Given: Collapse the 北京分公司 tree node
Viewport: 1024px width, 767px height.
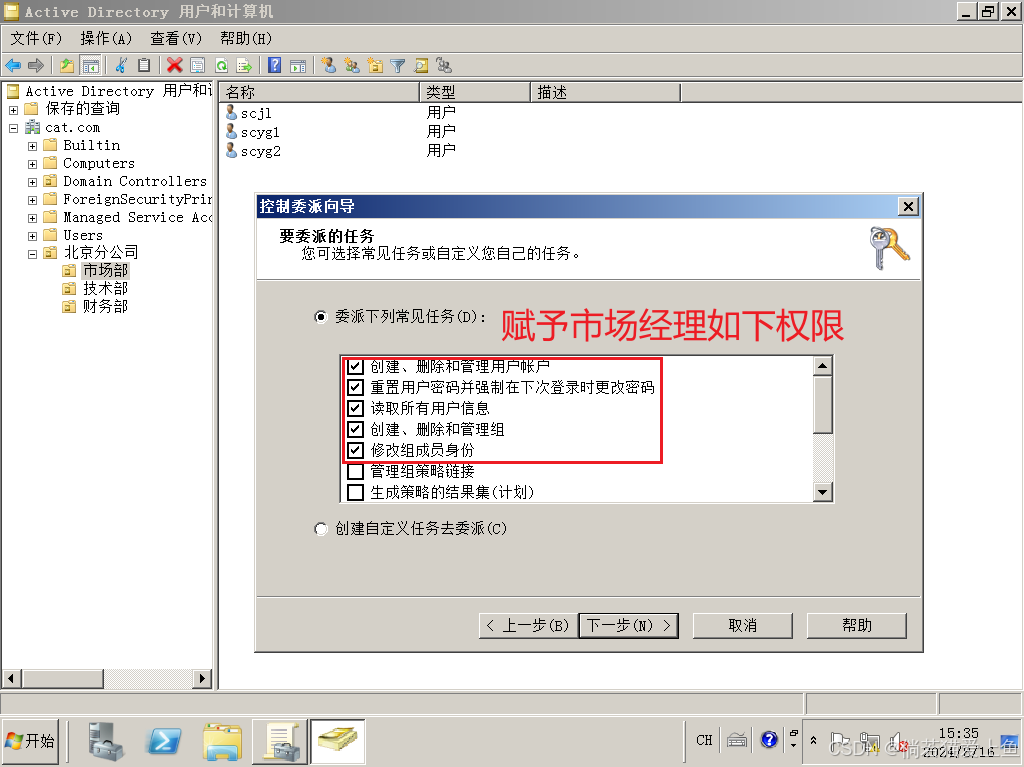Looking at the screenshot, I should tap(32, 254).
